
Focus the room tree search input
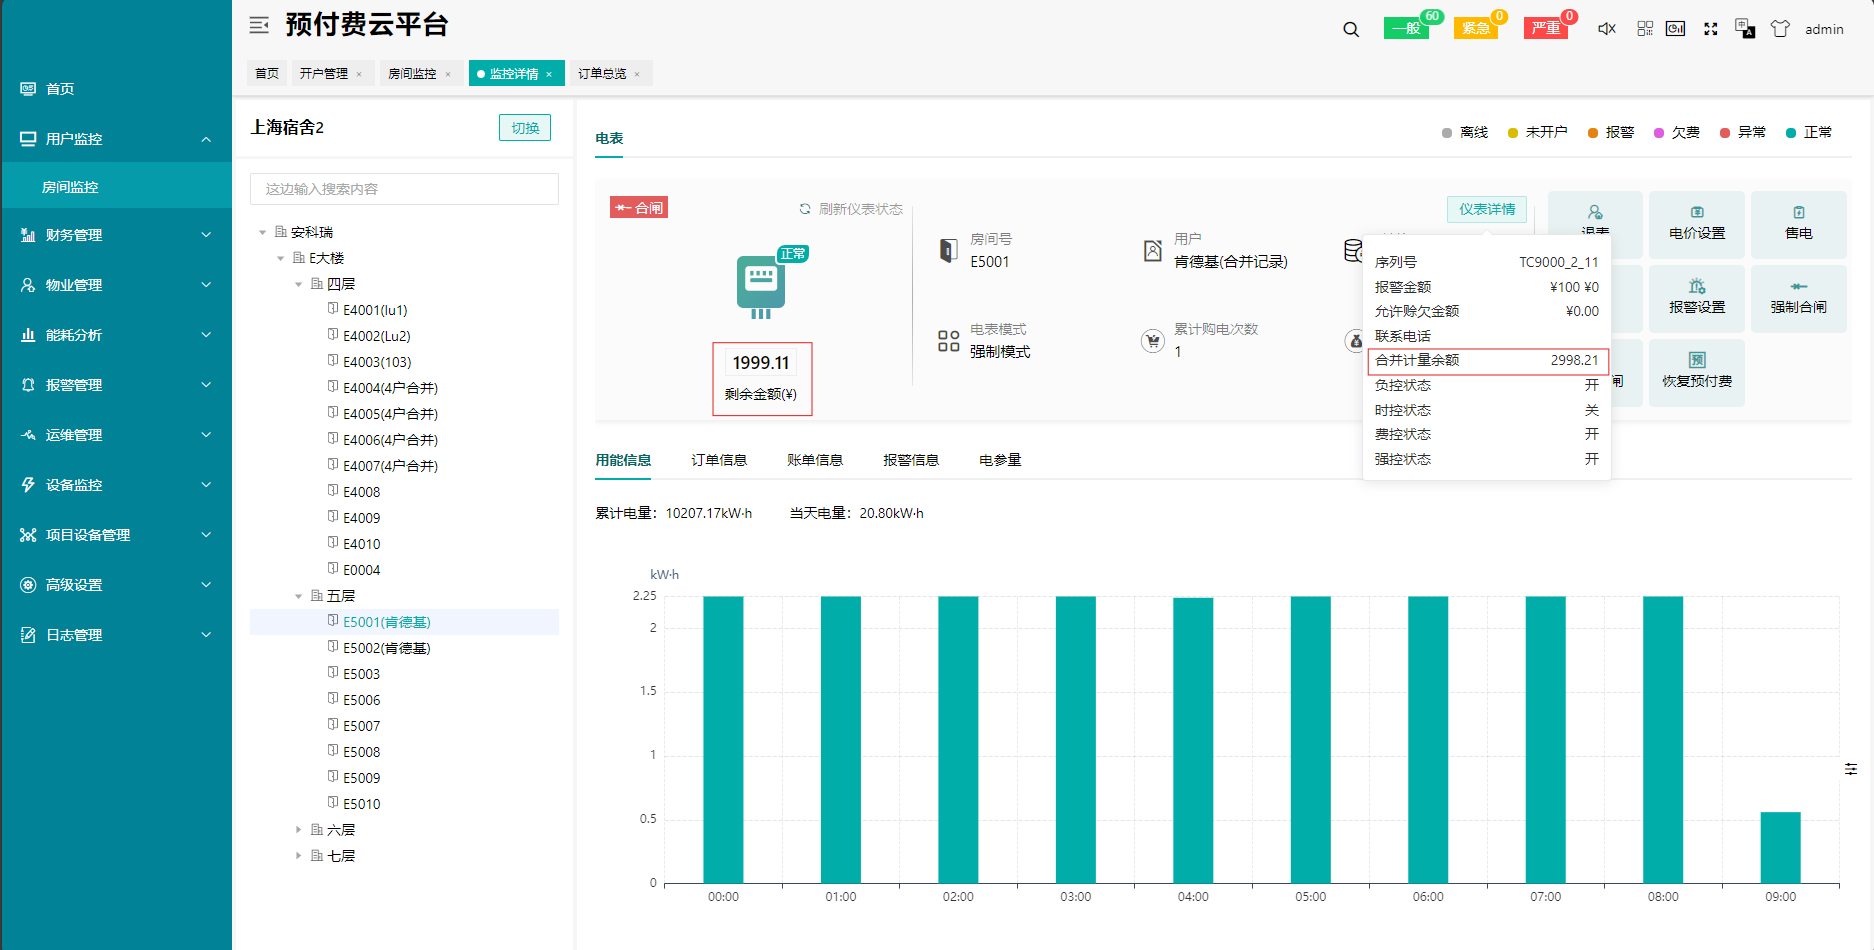[x=404, y=189]
